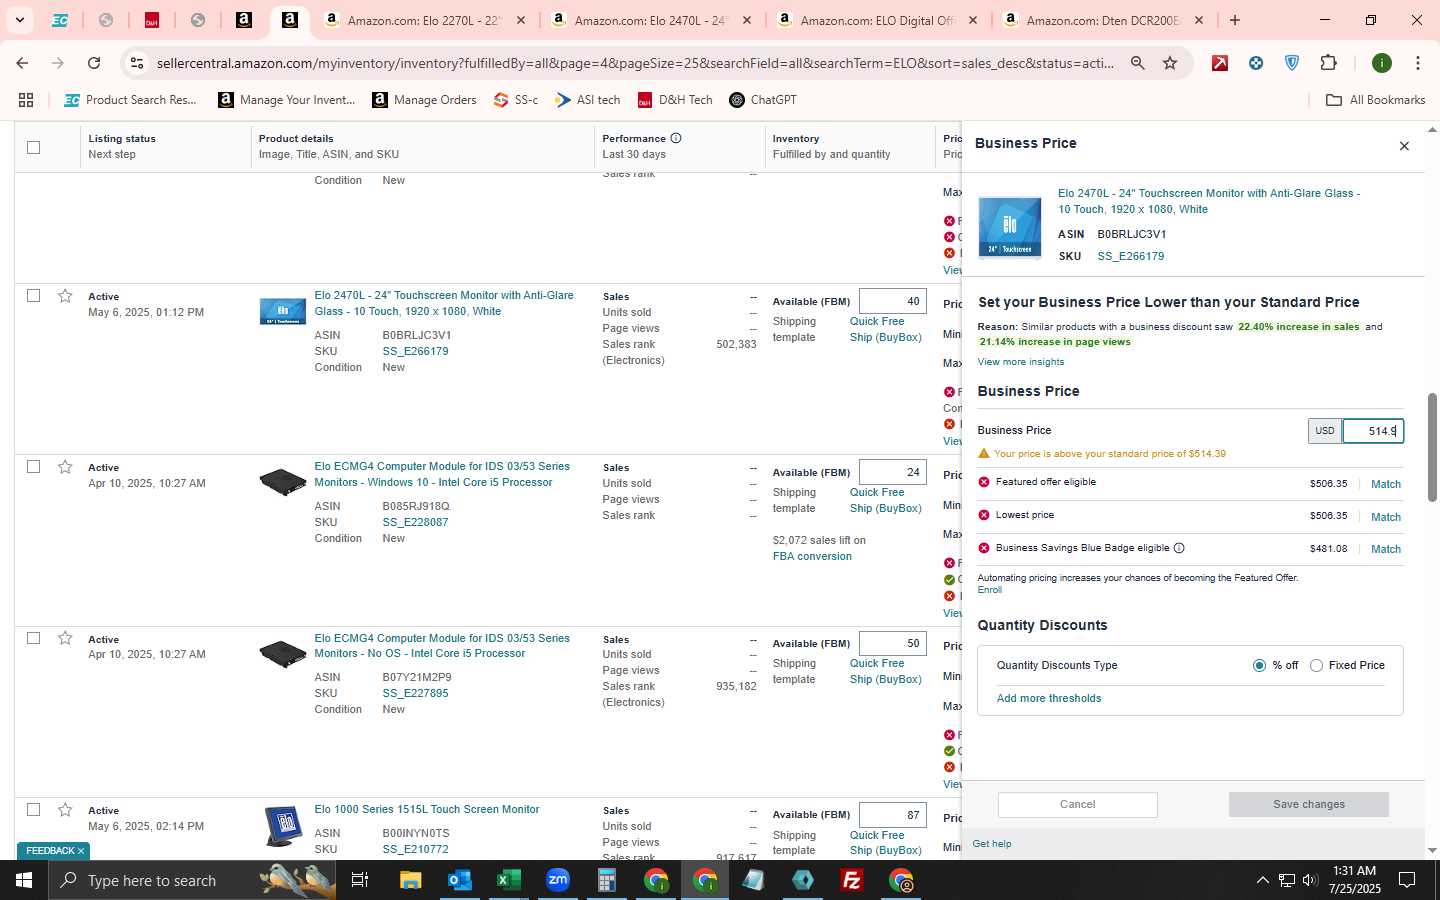Go back to previous page
The width and height of the screenshot is (1440, 900).
tap(22, 63)
